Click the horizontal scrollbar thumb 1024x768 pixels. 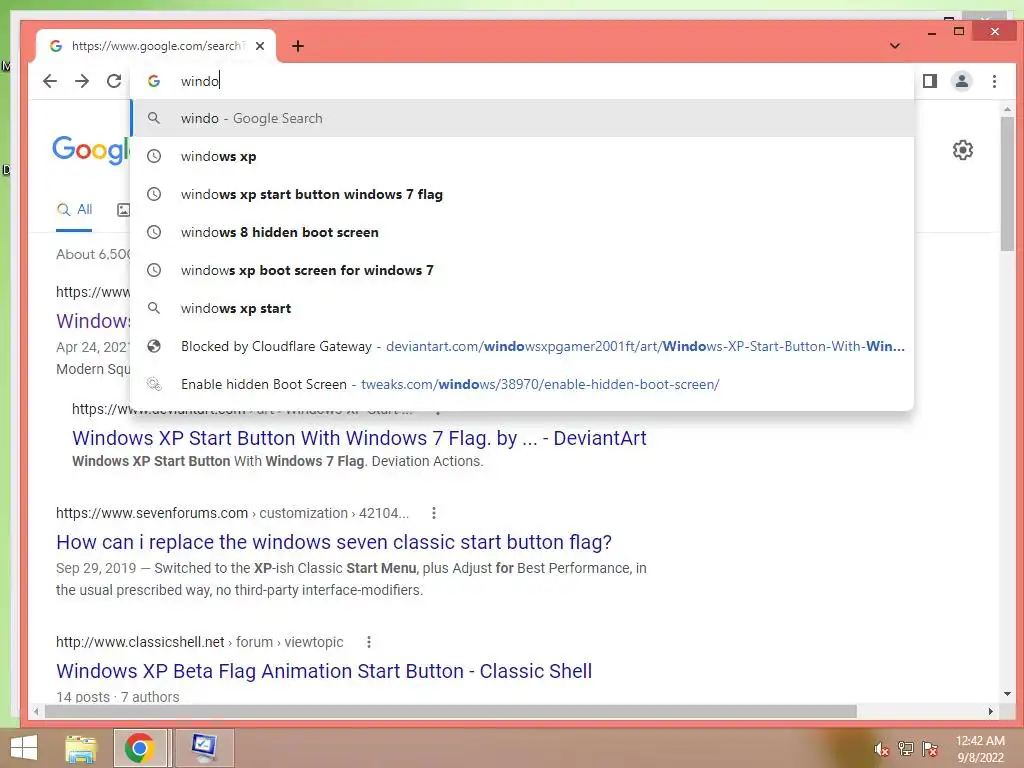point(451,711)
